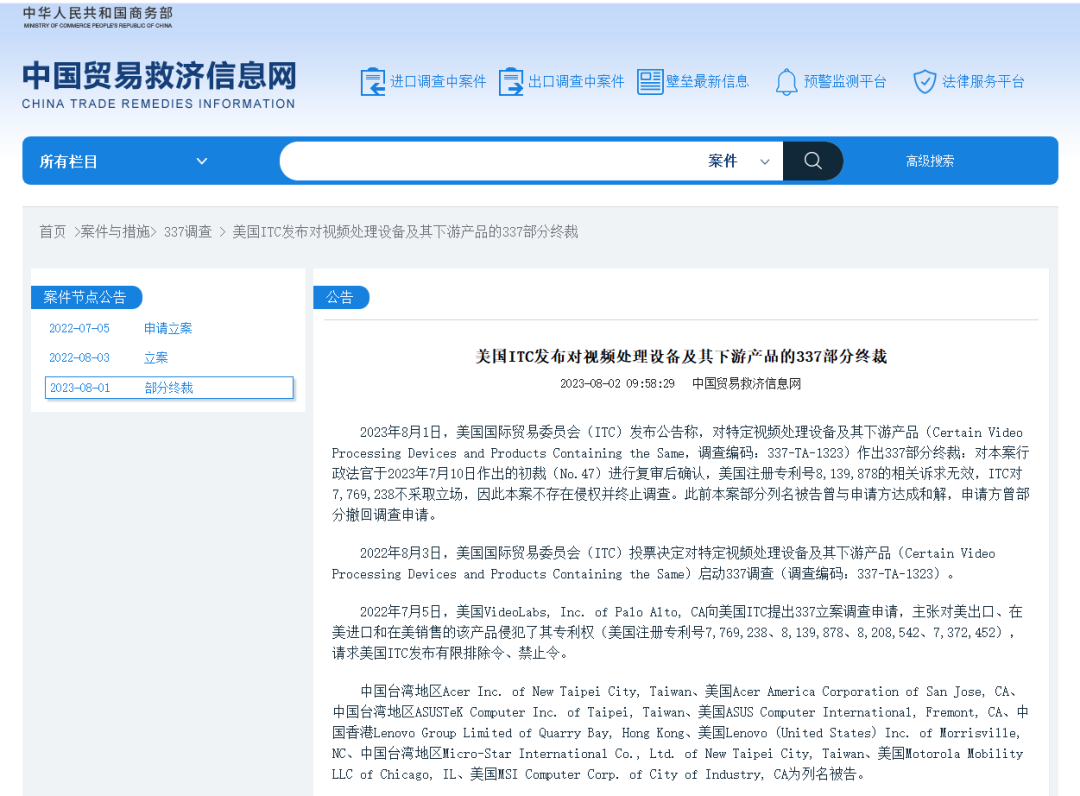Click the trade barrier news icon
The height and width of the screenshot is (796, 1080).
pos(650,82)
